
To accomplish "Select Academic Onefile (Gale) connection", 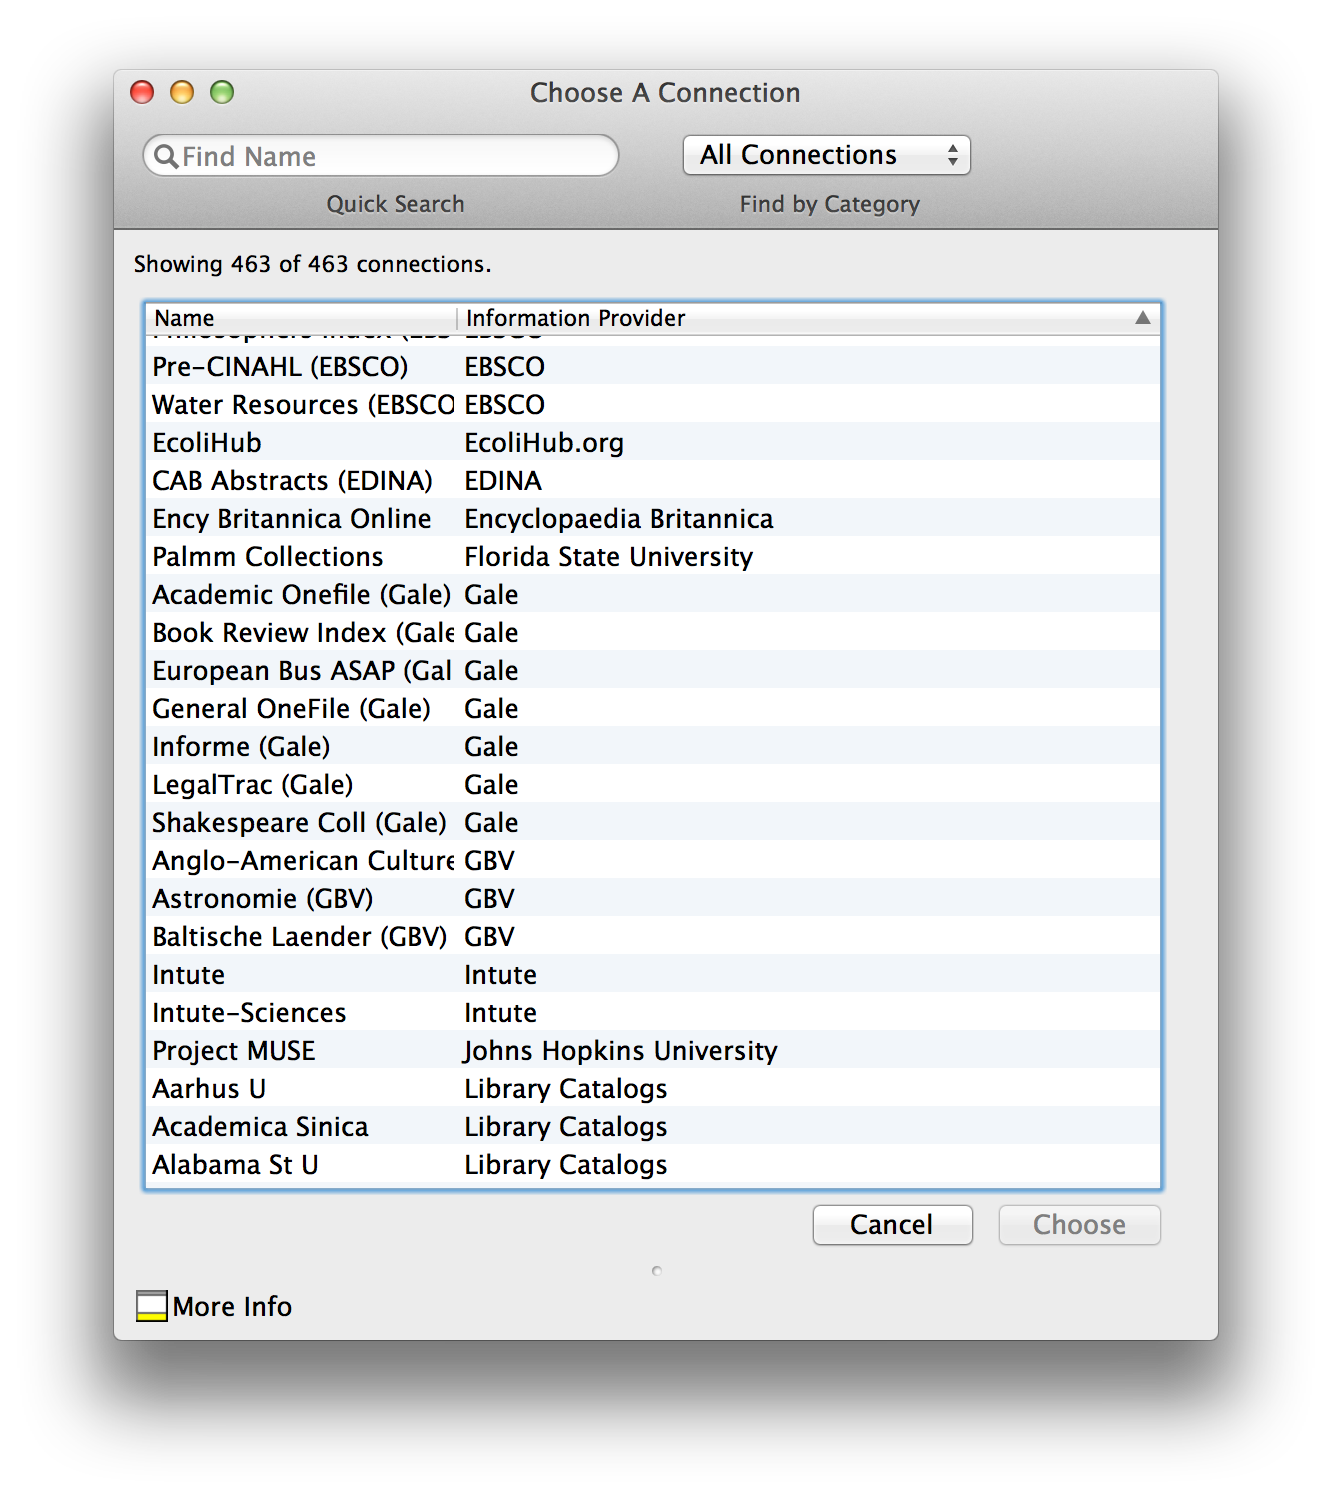I will pyautogui.click(x=653, y=594).
